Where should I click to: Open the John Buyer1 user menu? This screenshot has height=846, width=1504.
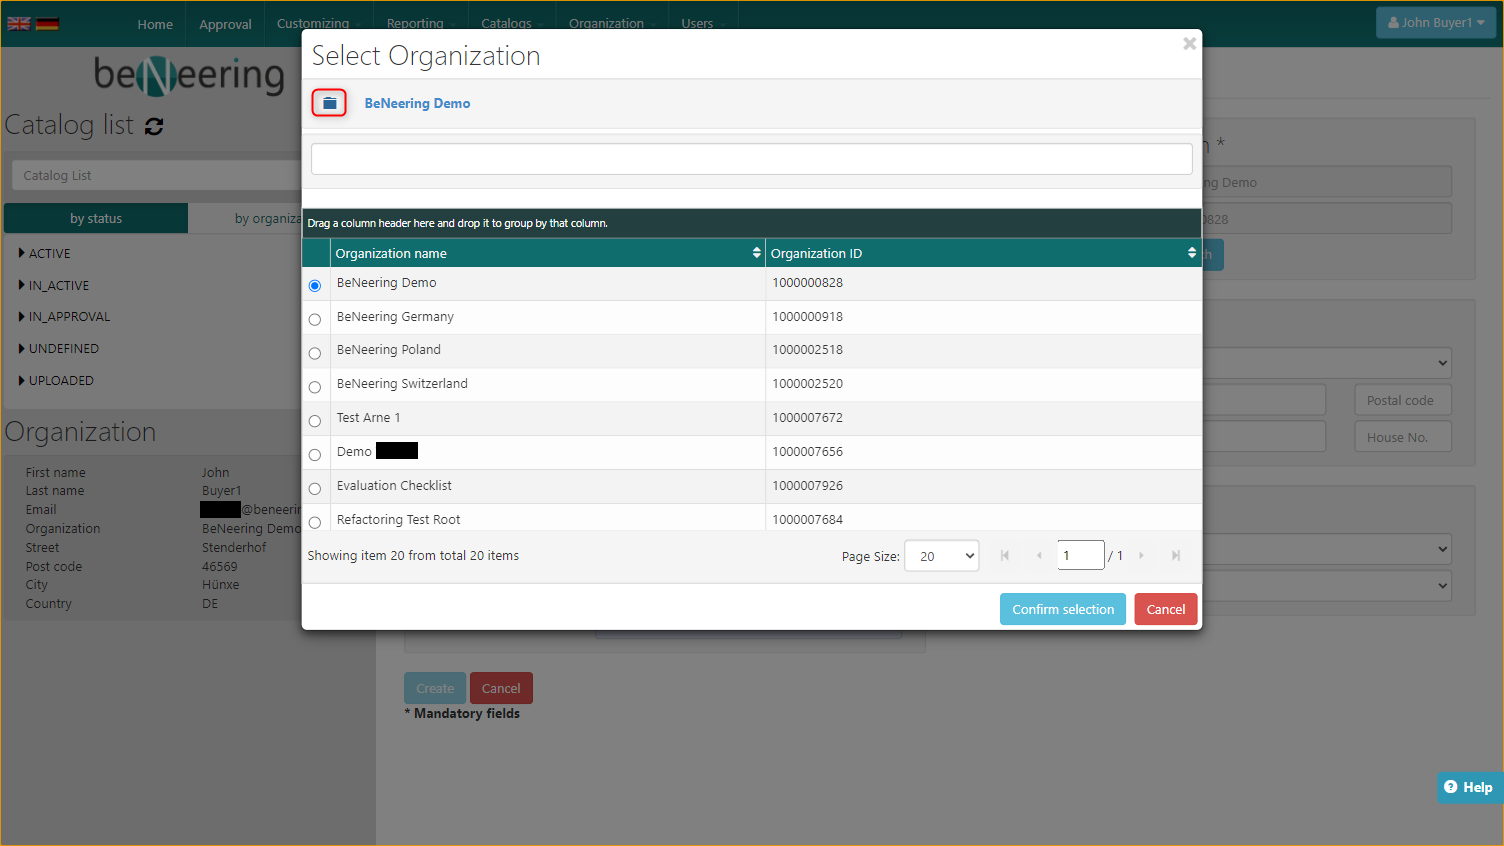[x=1435, y=23]
